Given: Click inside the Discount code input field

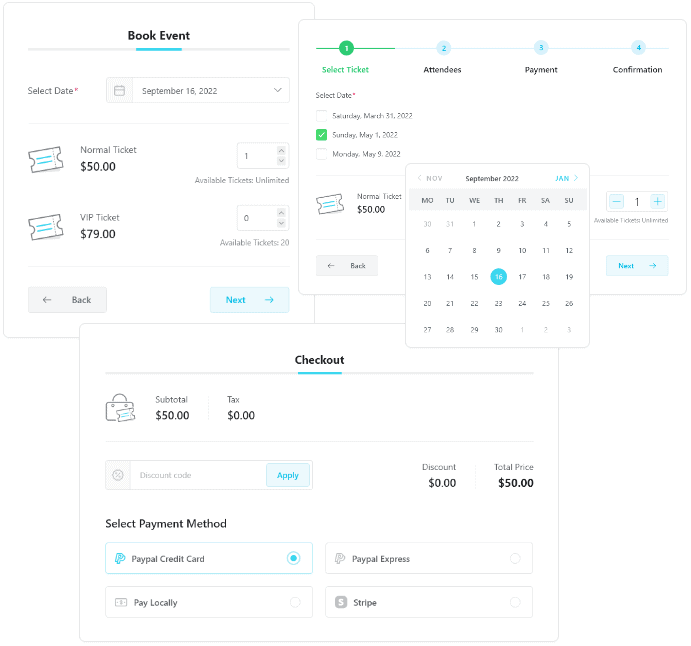Looking at the screenshot, I should click(x=198, y=475).
